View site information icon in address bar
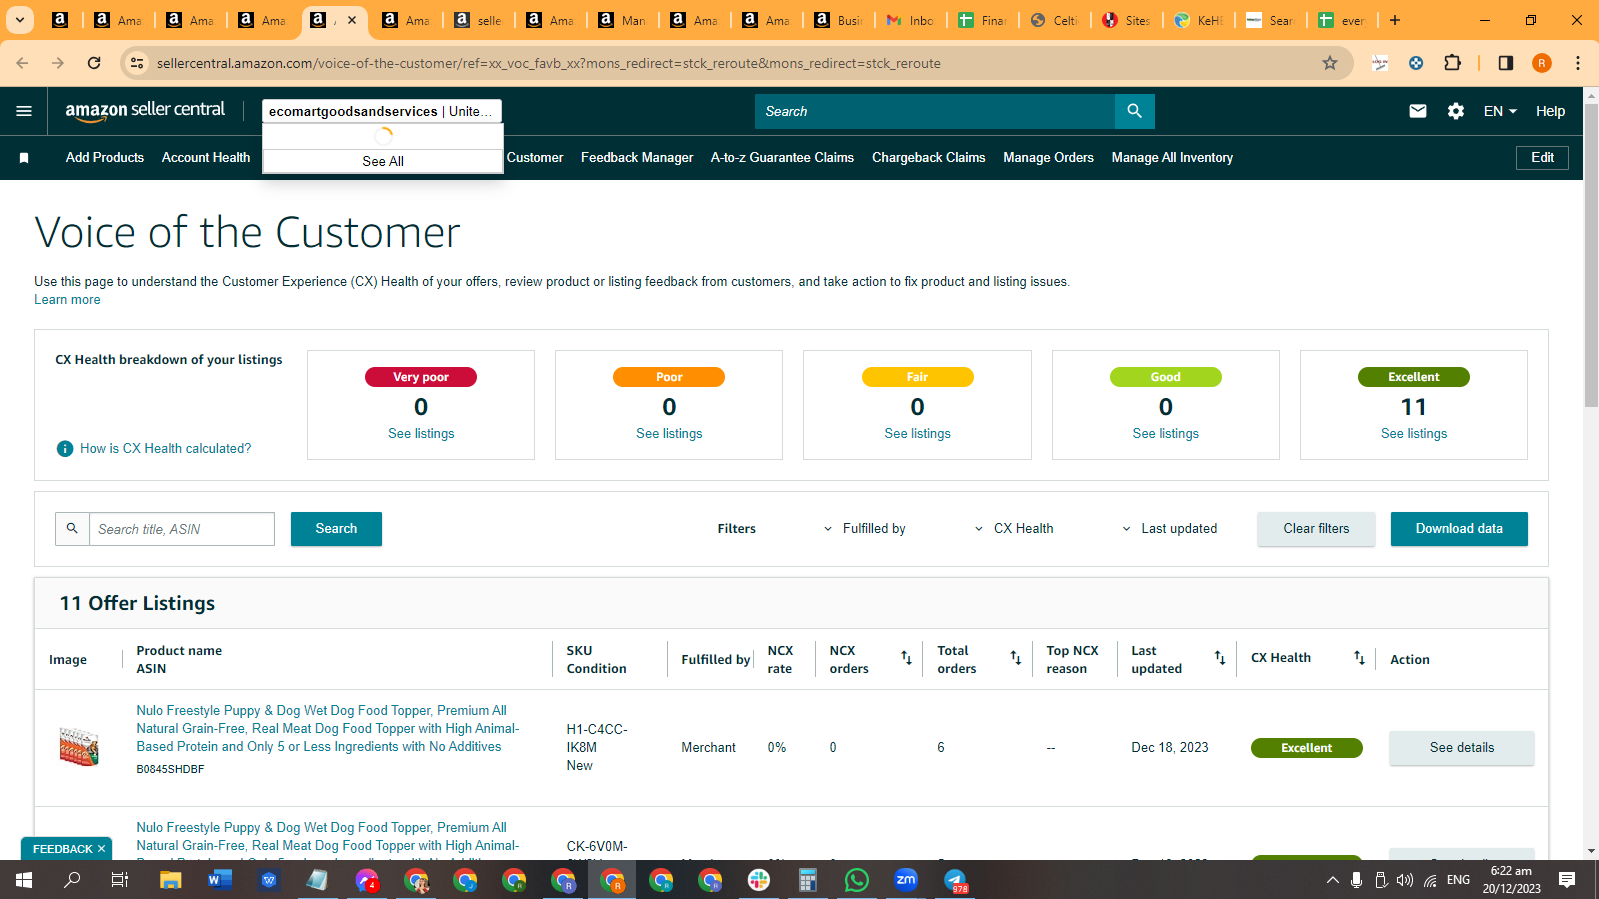1599x899 pixels. pos(138,63)
